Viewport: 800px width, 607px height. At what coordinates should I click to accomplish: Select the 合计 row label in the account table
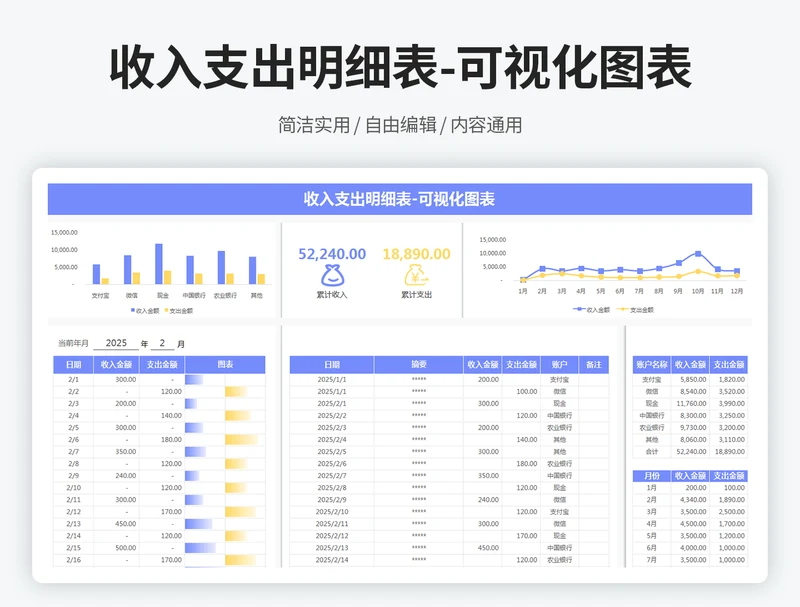coord(652,451)
